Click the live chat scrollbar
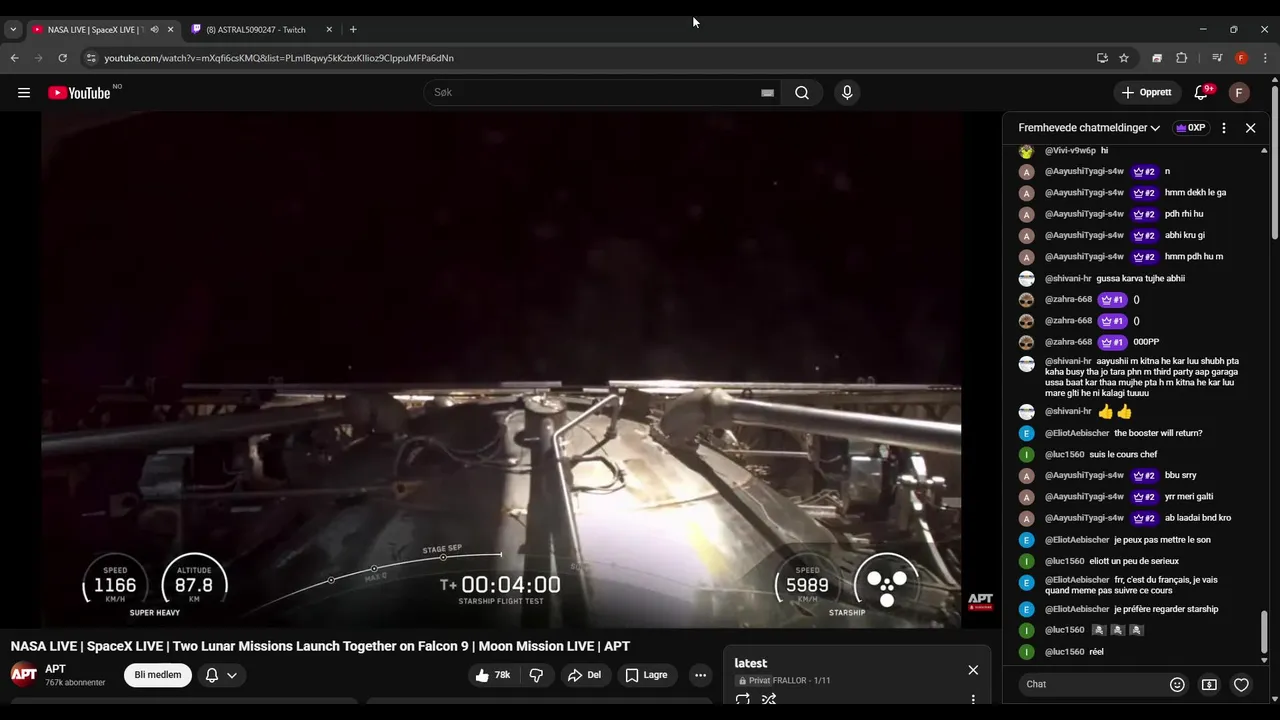 1264,633
